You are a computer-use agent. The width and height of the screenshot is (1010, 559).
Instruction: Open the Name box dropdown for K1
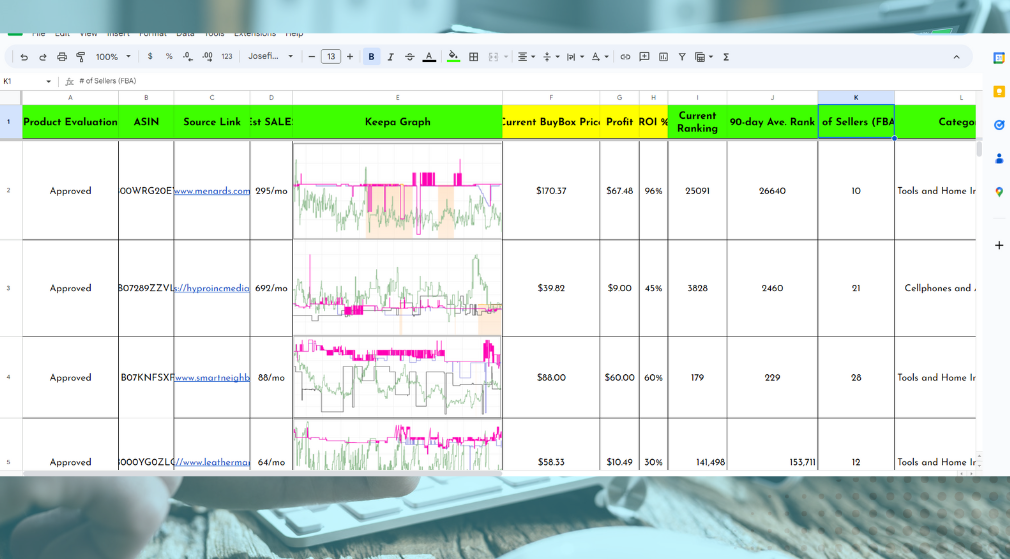(48, 81)
